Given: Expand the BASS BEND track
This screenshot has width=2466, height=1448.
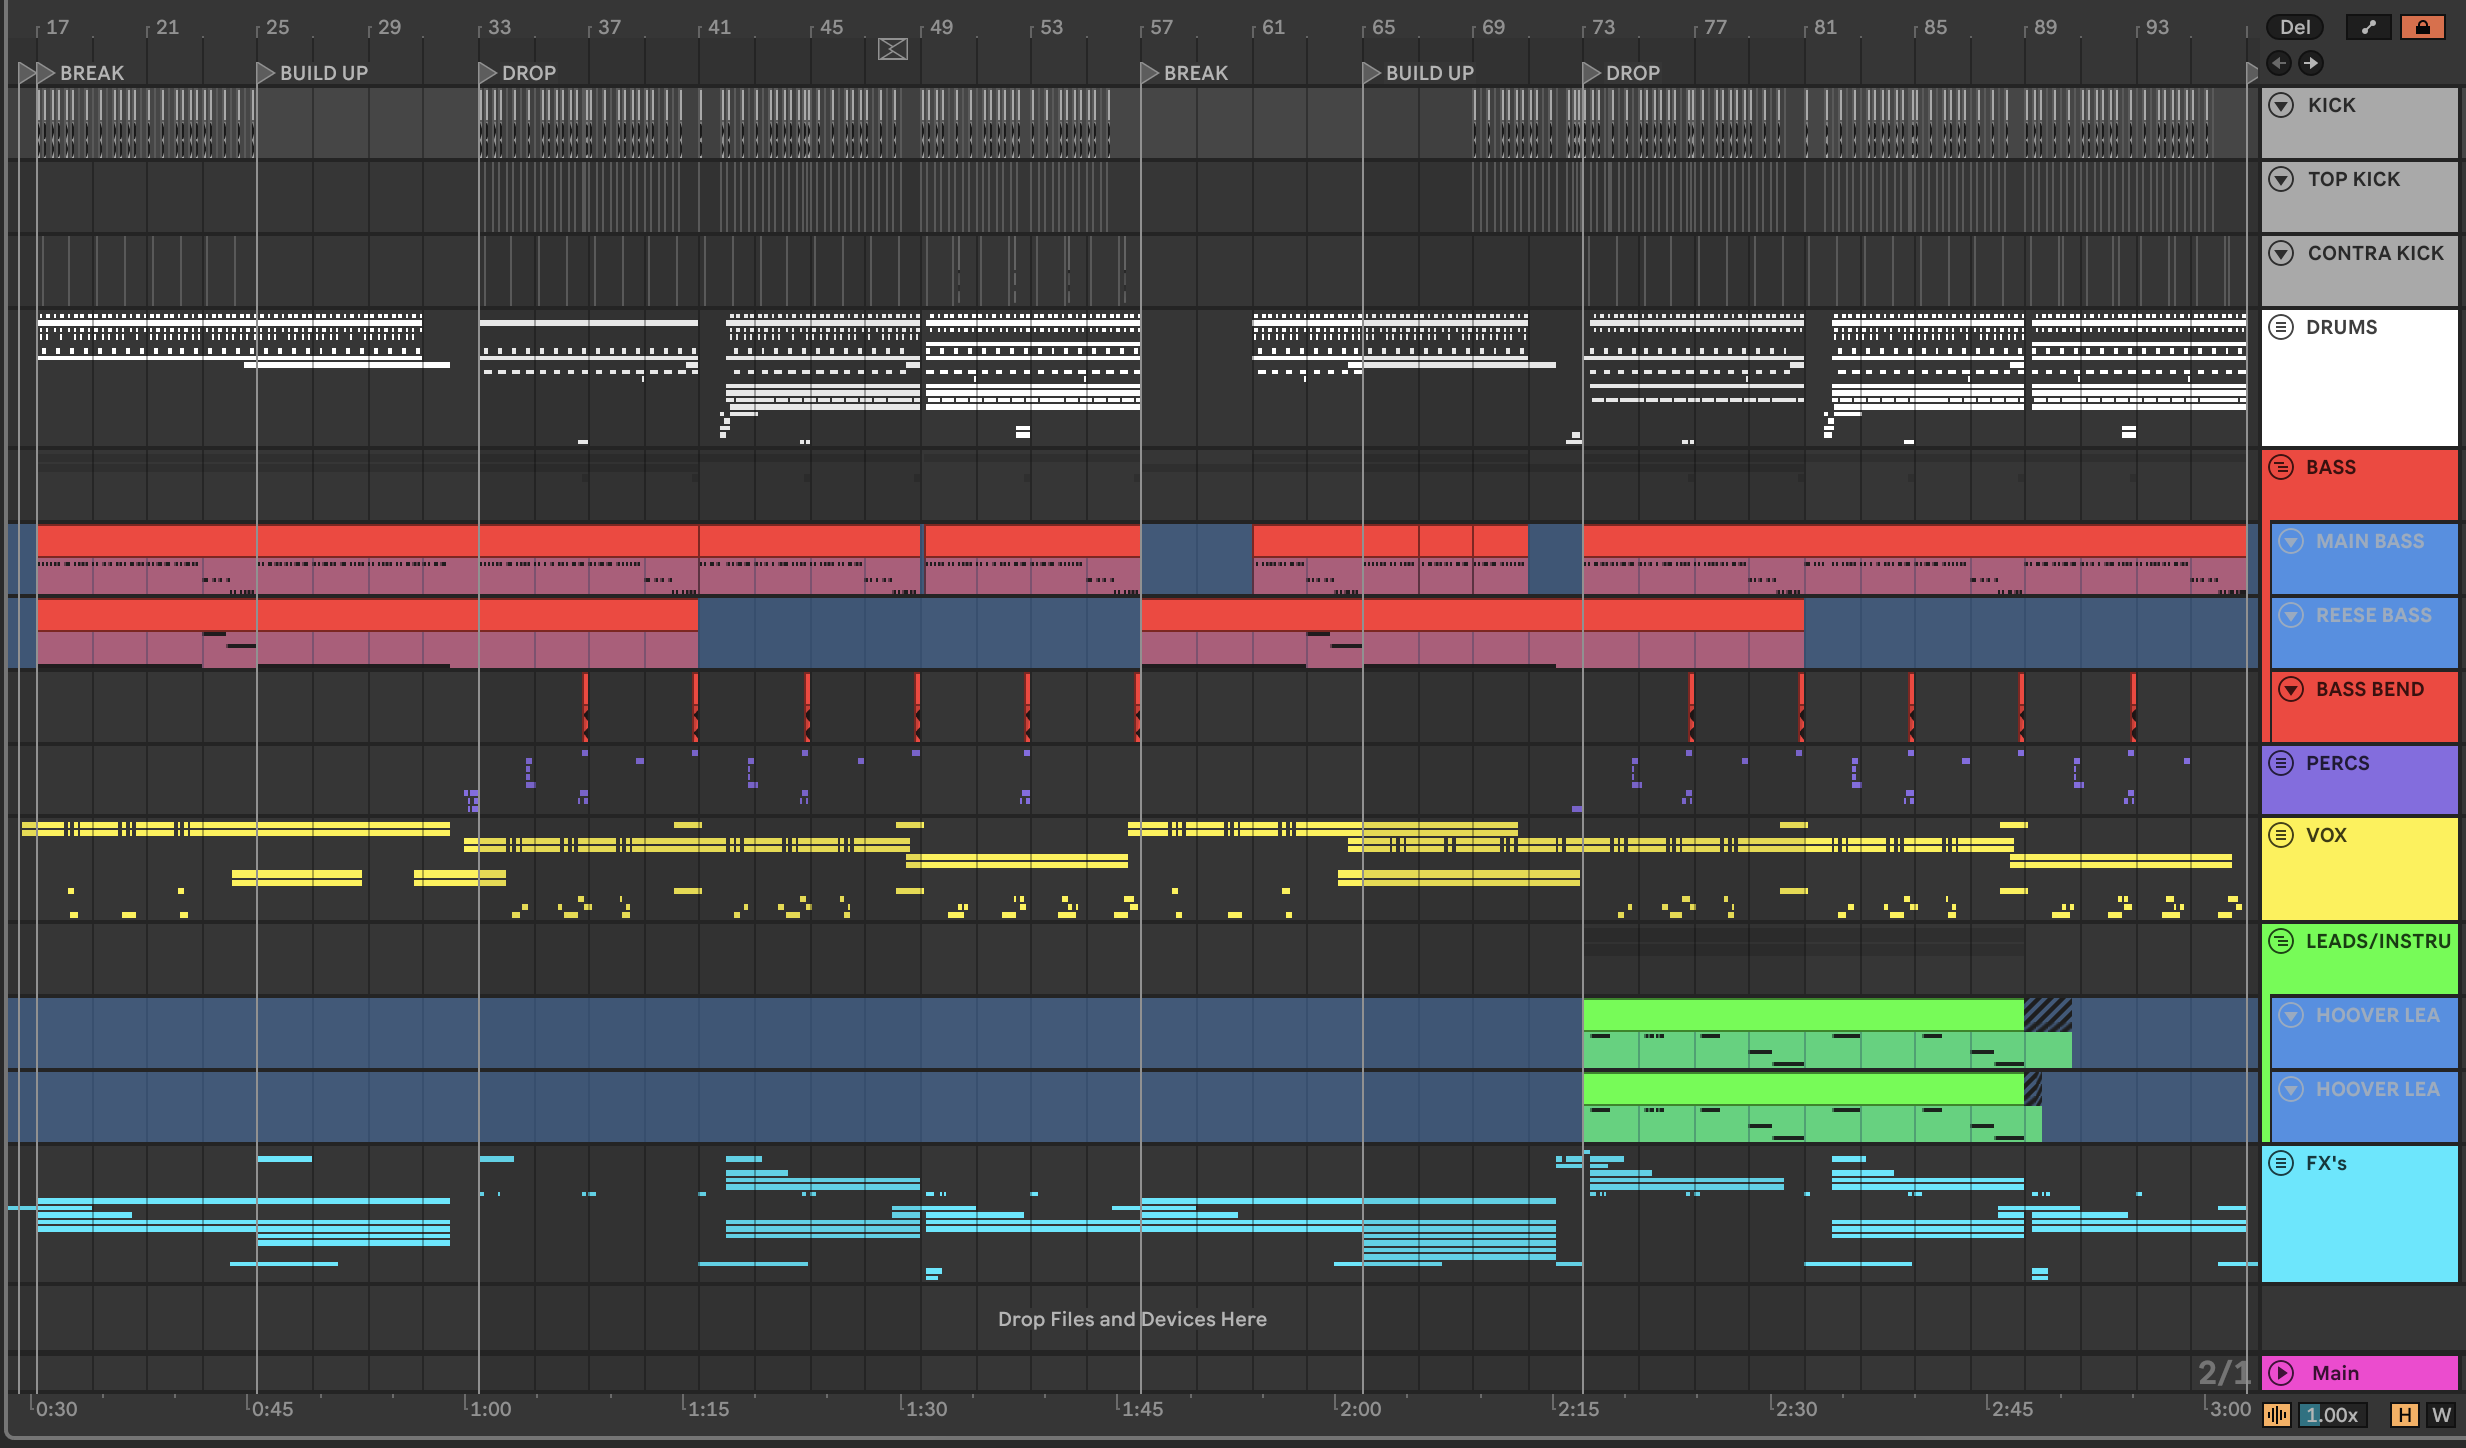Looking at the screenshot, I should [2291, 689].
